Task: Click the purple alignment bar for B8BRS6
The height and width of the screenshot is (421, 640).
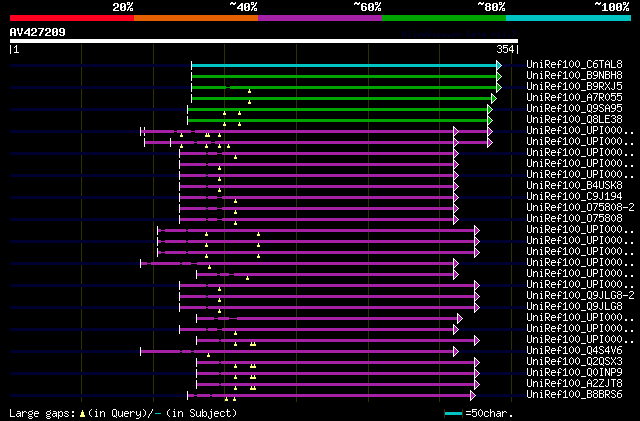Action: click(329, 396)
